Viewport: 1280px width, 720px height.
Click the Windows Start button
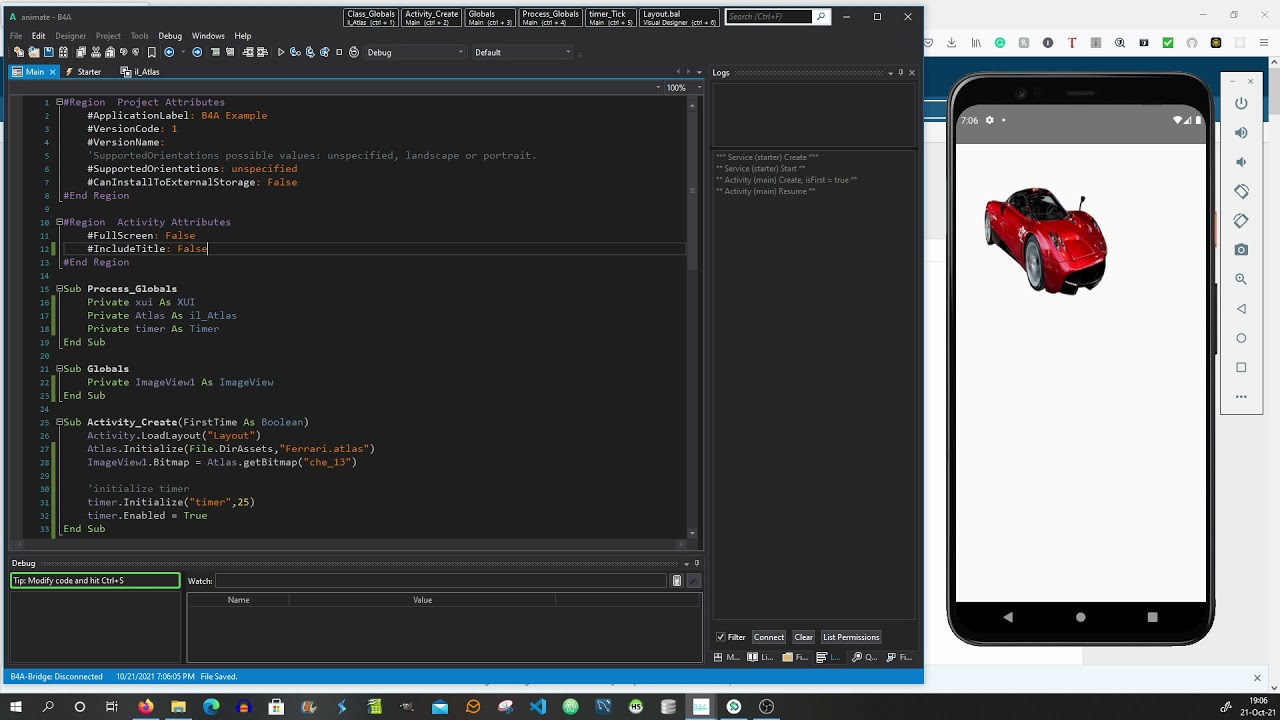[x=16, y=706]
